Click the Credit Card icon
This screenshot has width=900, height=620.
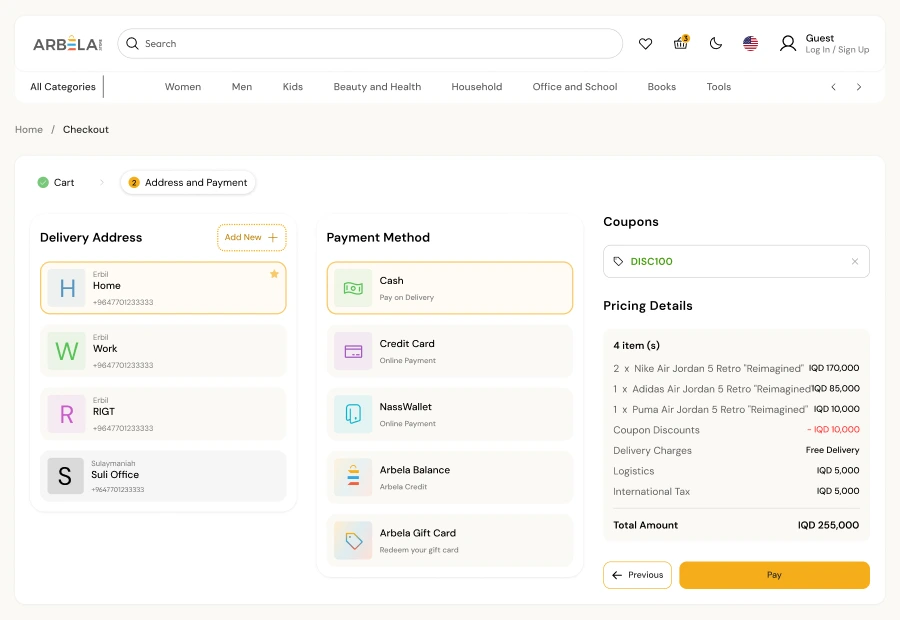click(353, 351)
